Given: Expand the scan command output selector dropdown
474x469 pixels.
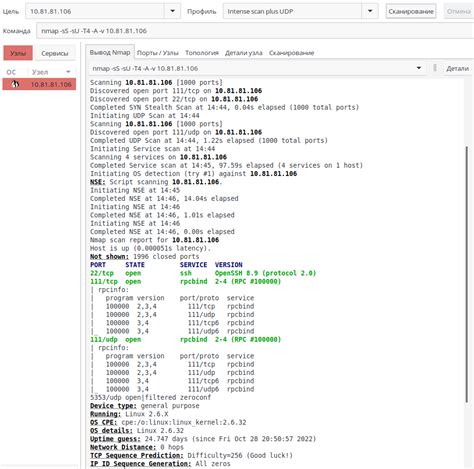Looking at the screenshot, I should 419,68.
